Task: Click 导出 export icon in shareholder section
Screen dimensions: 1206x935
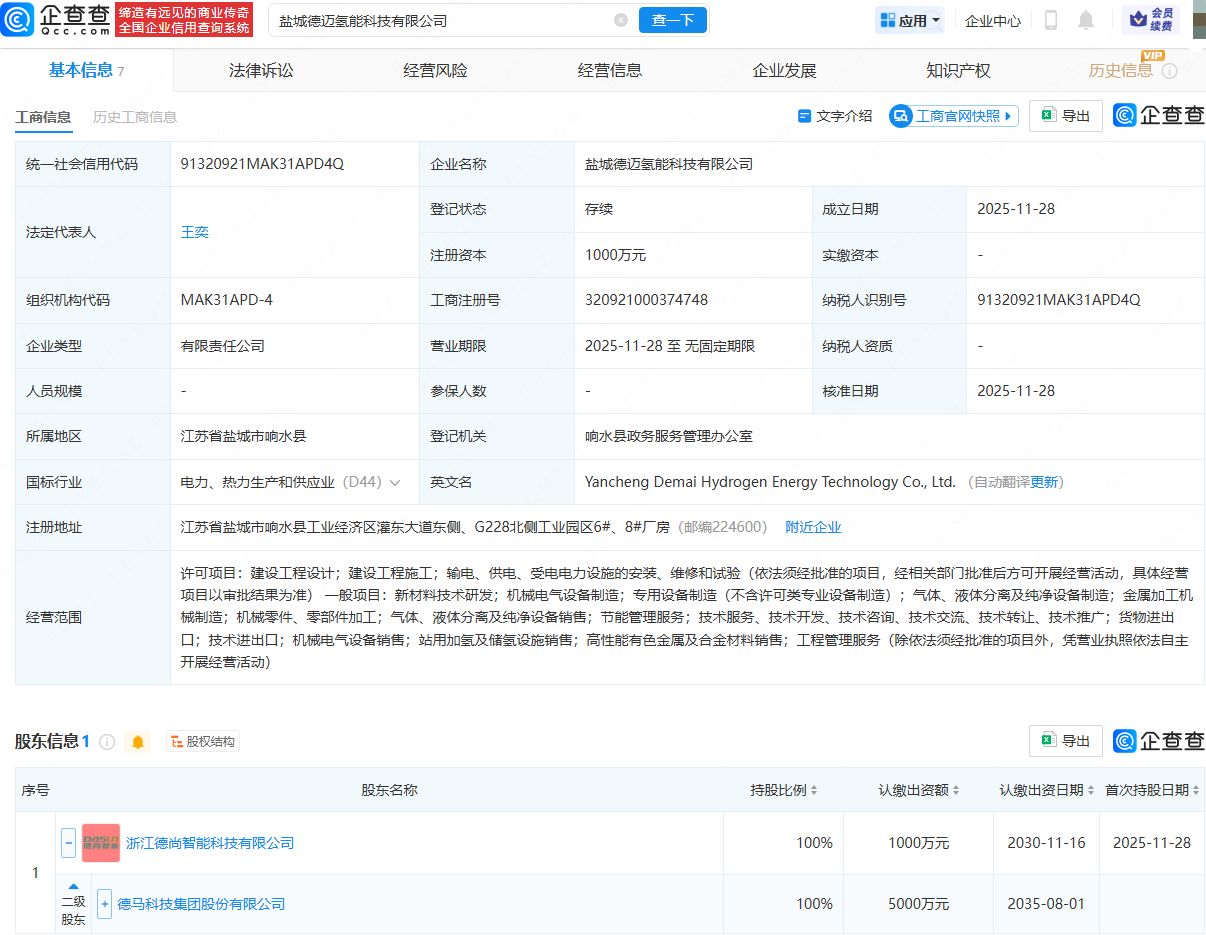Action: coord(1065,741)
